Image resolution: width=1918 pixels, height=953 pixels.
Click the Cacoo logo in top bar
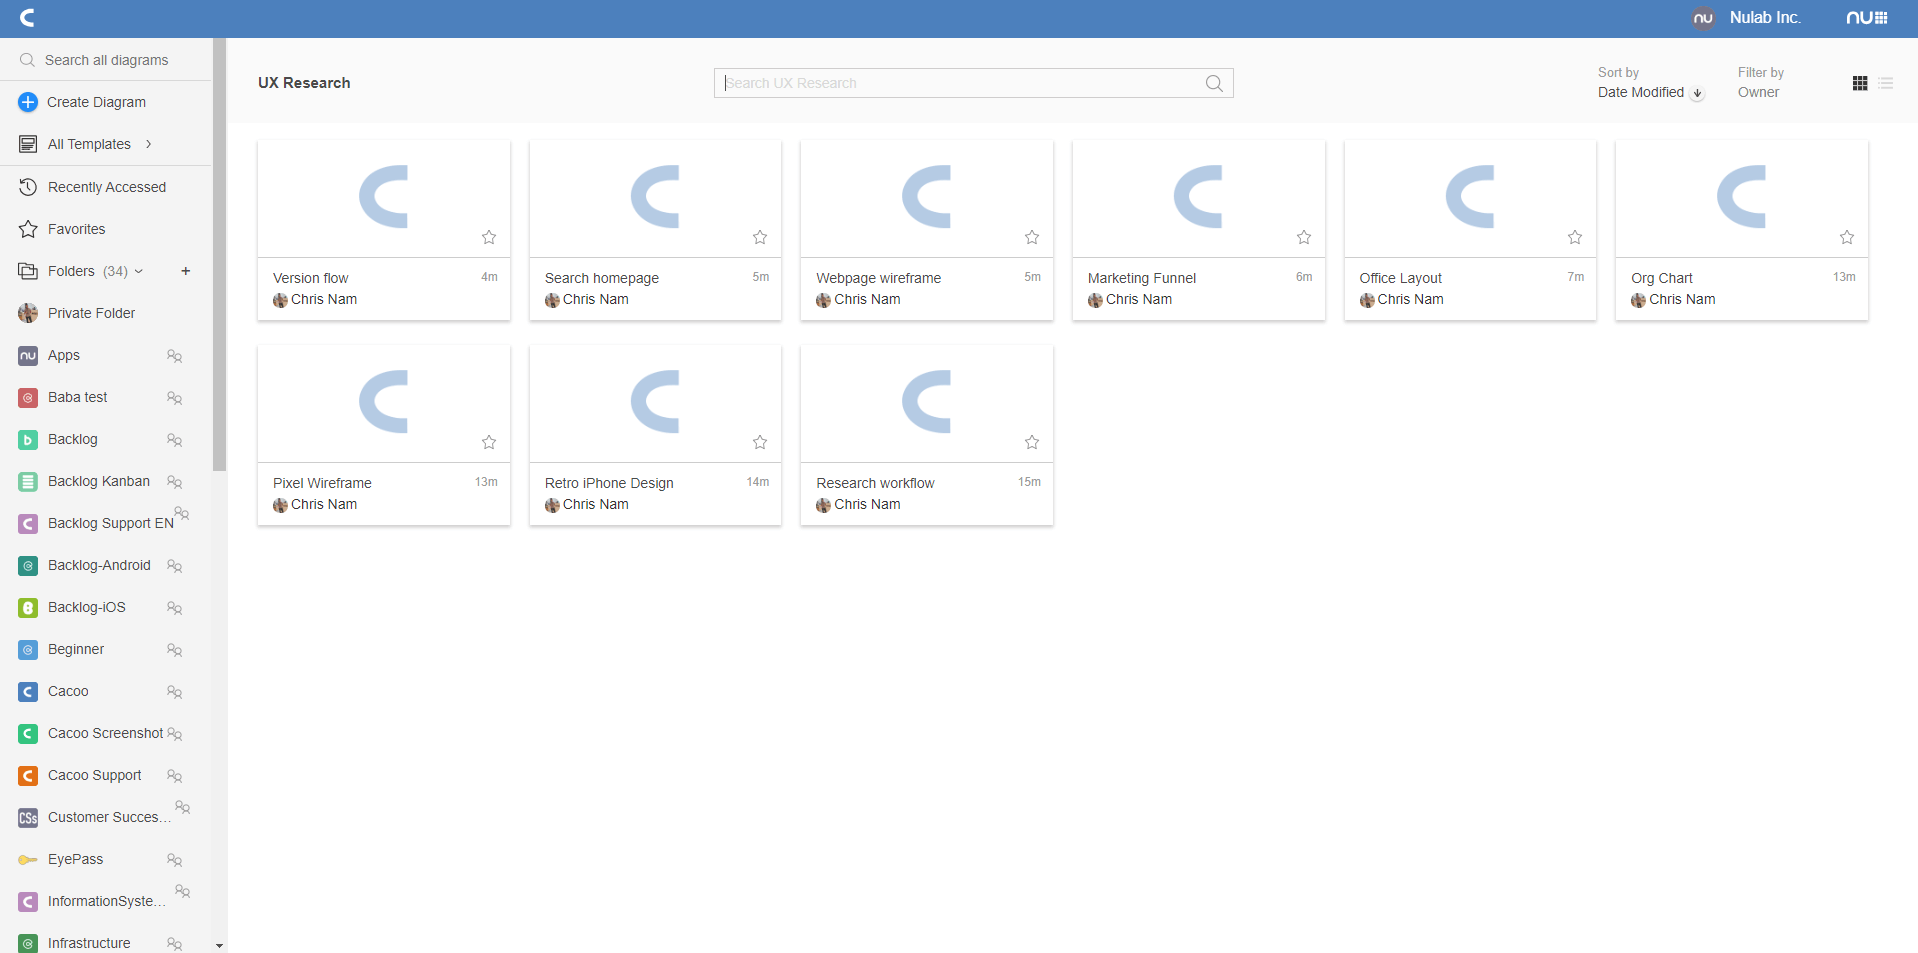pos(28,18)
